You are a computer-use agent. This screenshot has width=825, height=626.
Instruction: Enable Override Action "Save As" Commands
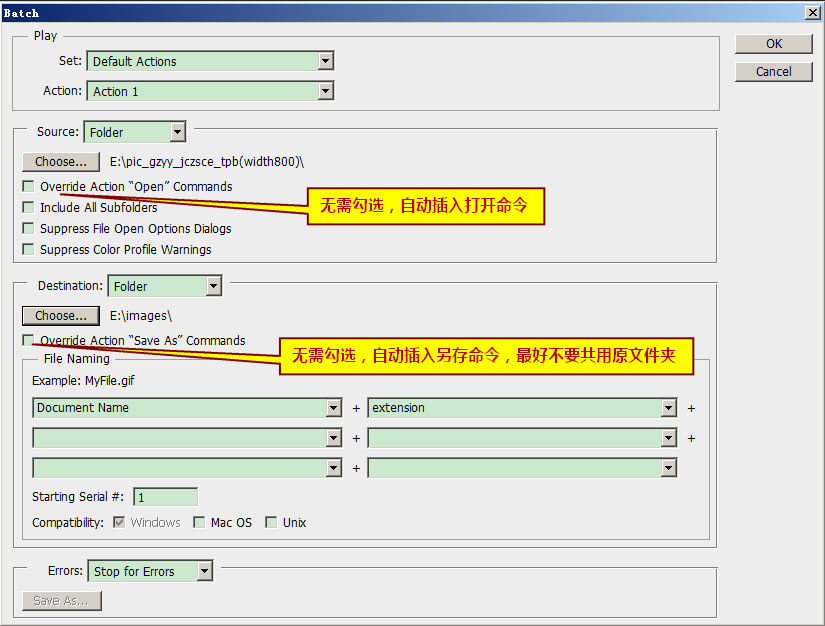coord(29,340)
